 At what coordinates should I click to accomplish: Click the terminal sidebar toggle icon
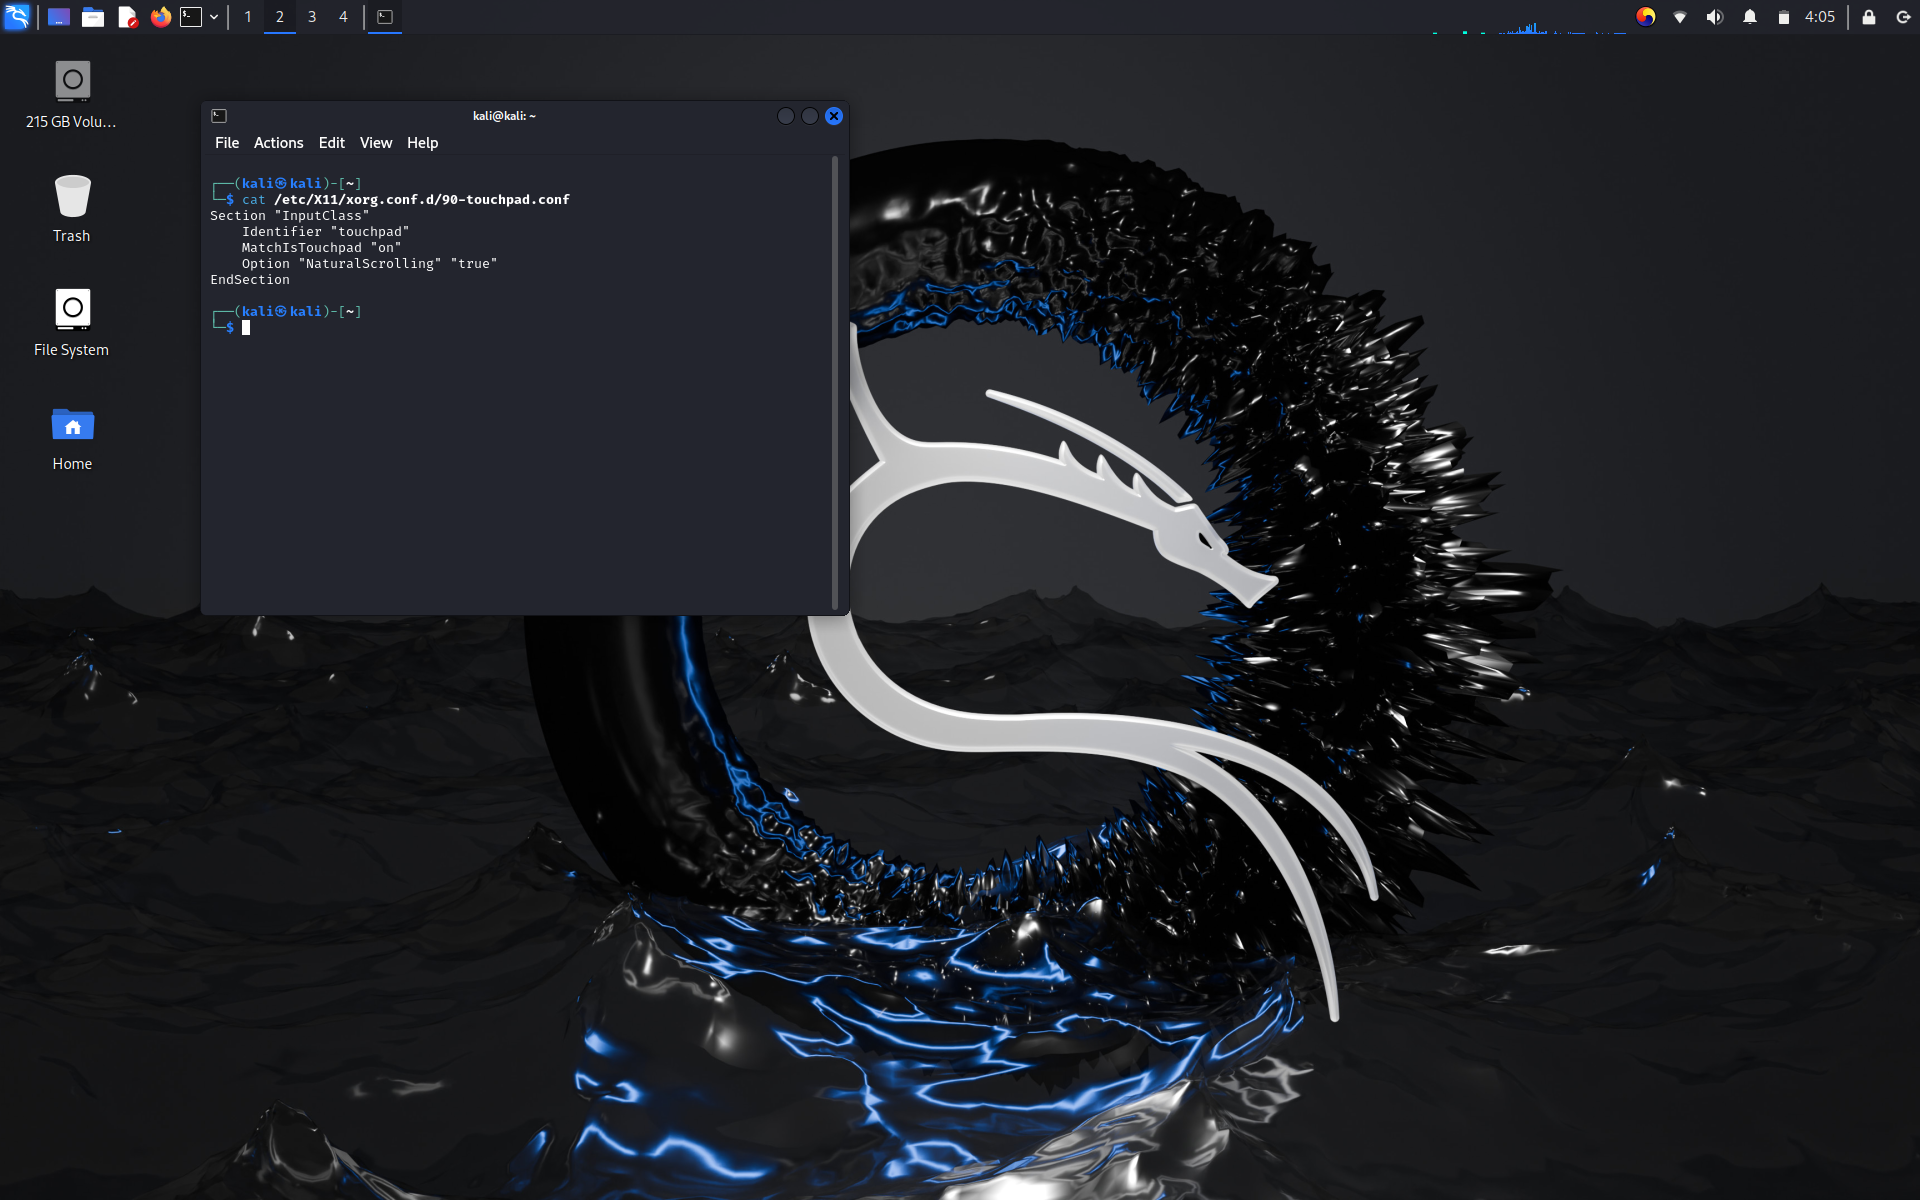point(218,115)
